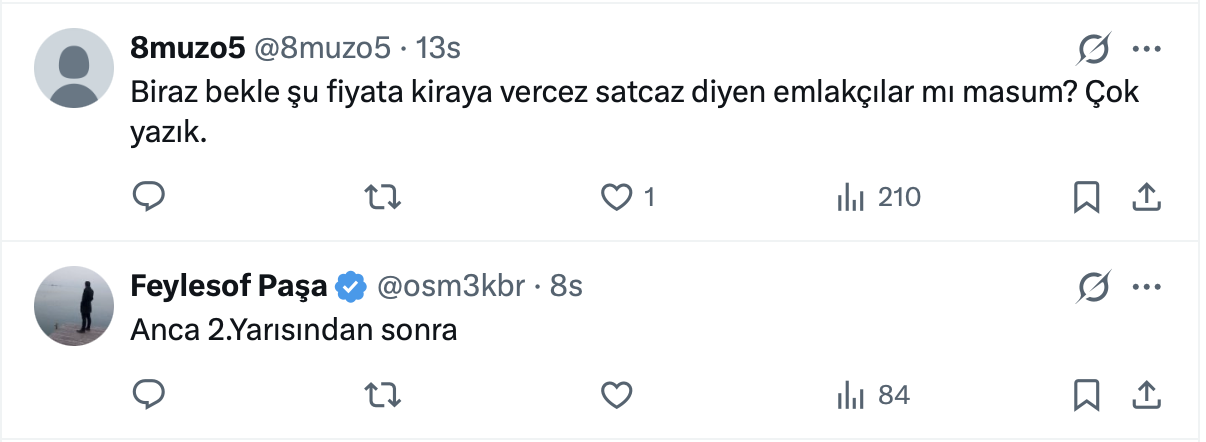Click Feylesof Paşa's profile picture
The image size is (1206, 442).
75,307
